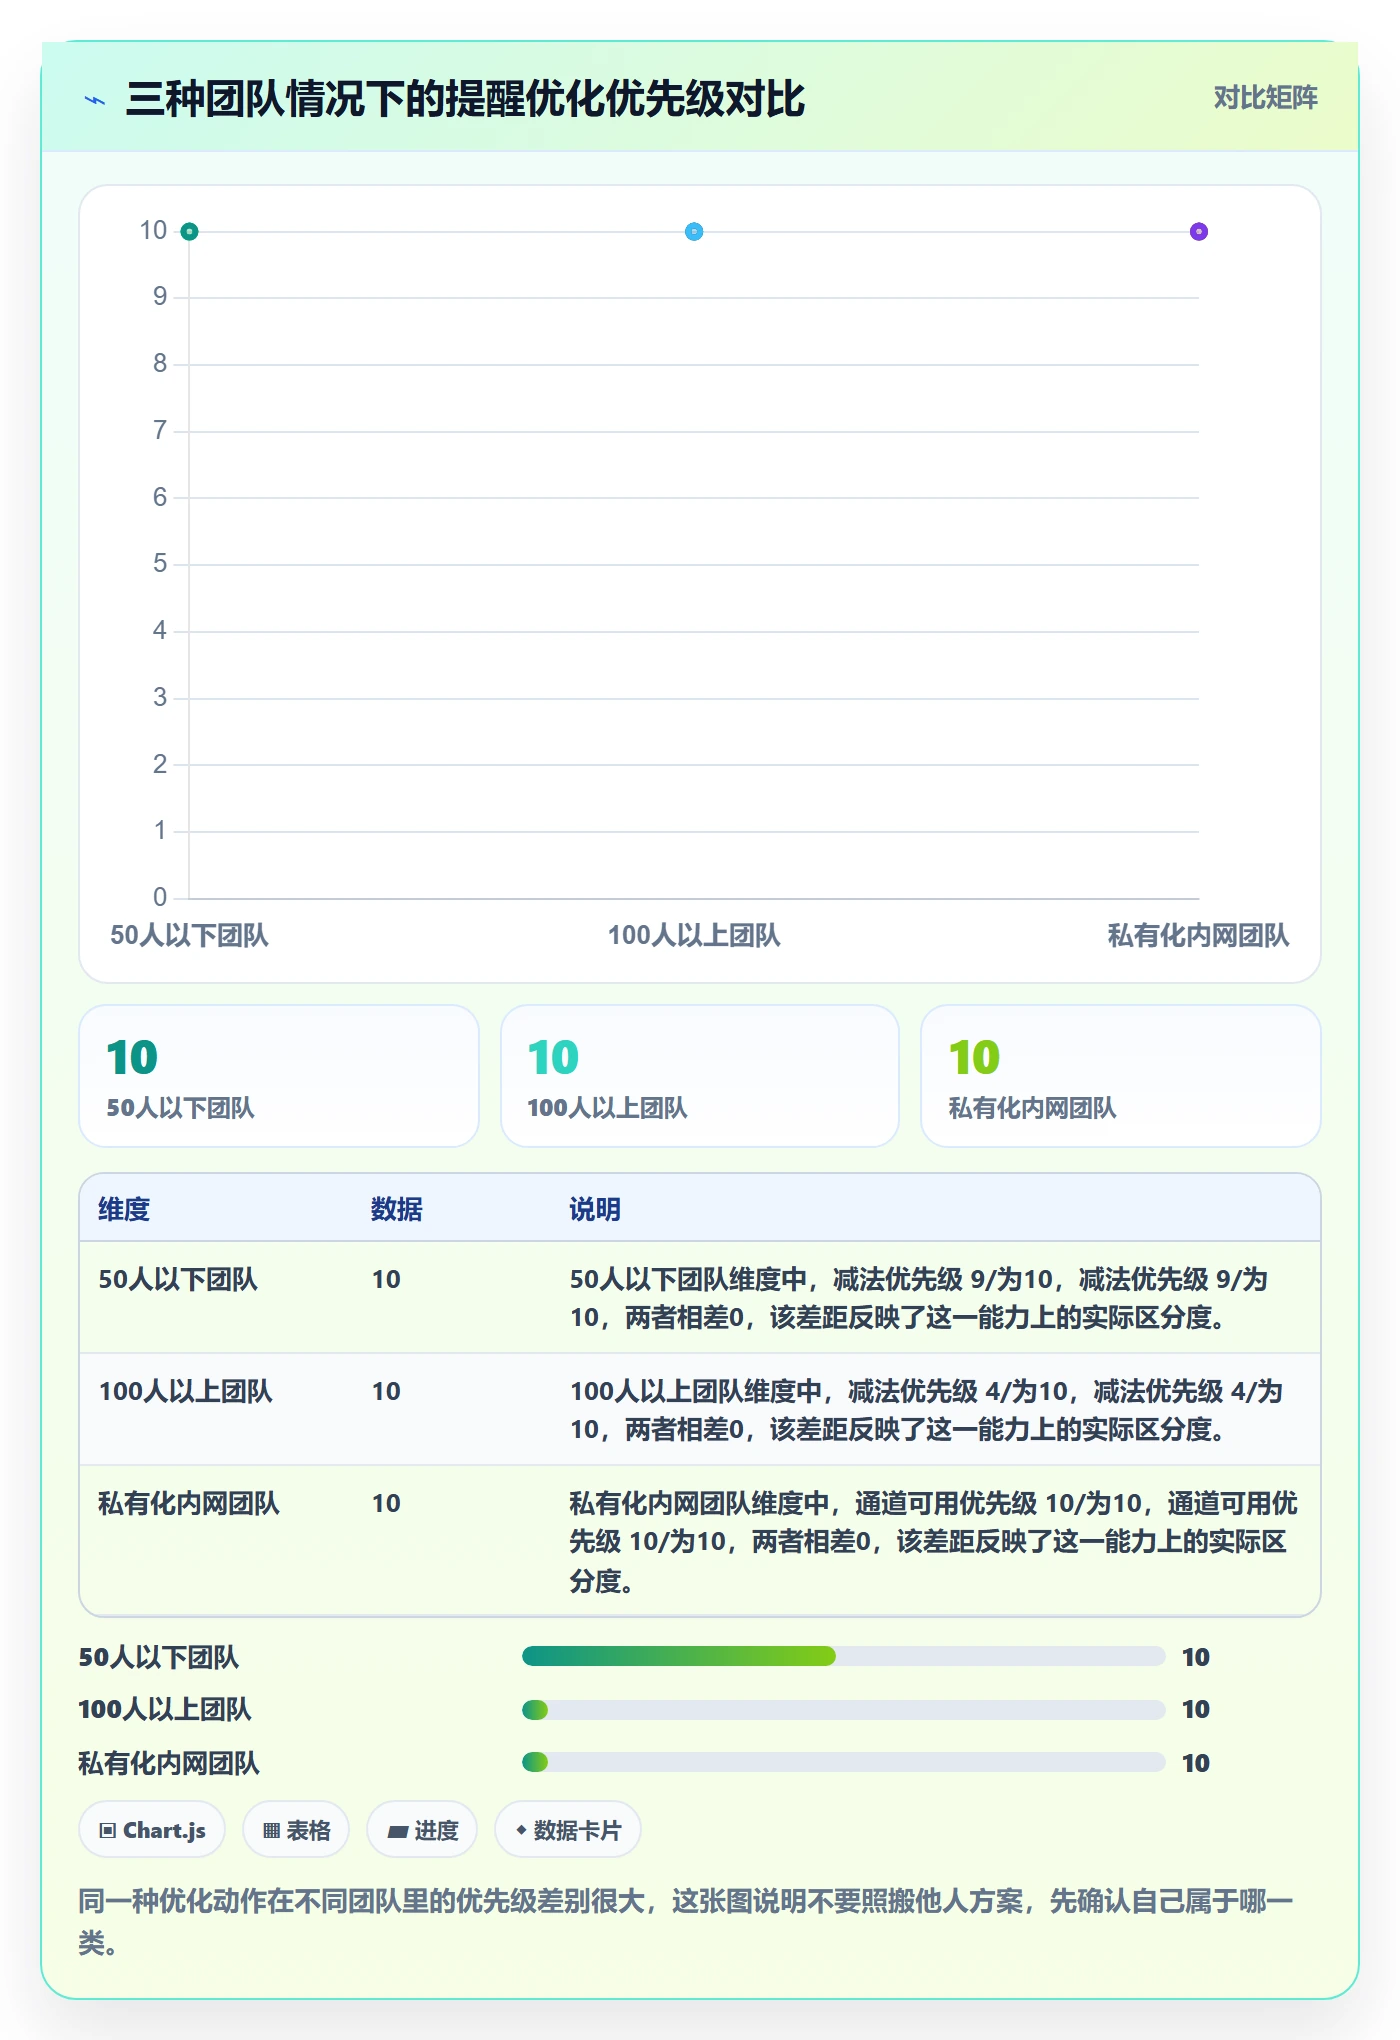This screenshot has height=2040, width=1400.
Task: Click the description starting 私有化内网团队维度中
Action: [x=933, y=1541]
